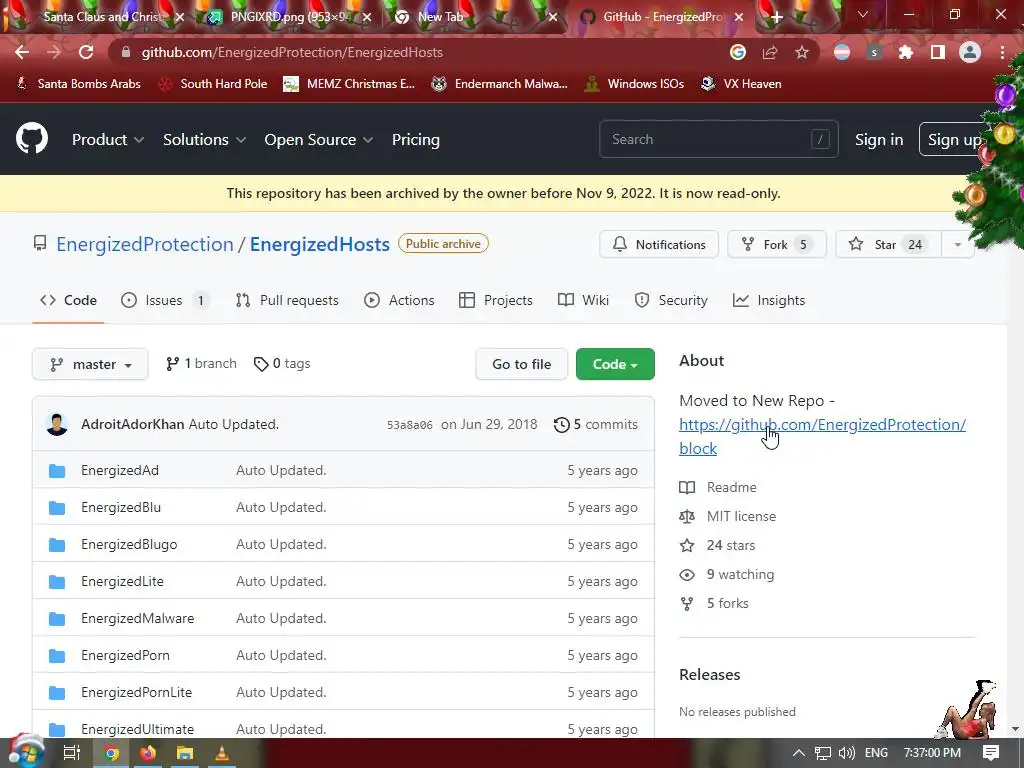This screenshot has width=1024, height=768.
Task: Click the EnergizedMalware folder icon
Action: point(57,618)
